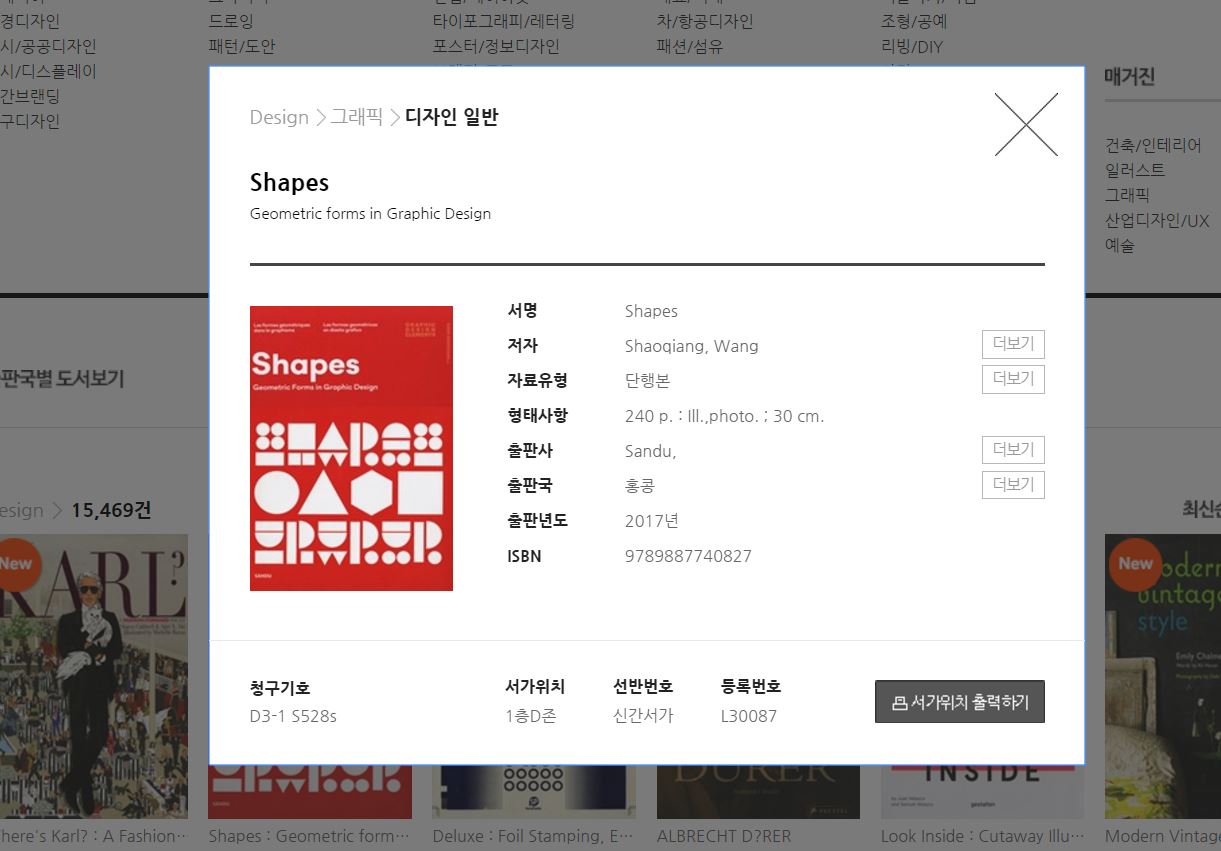
Task: Open Where's Karl book thumbnail
Action: [x=94, y=676]
